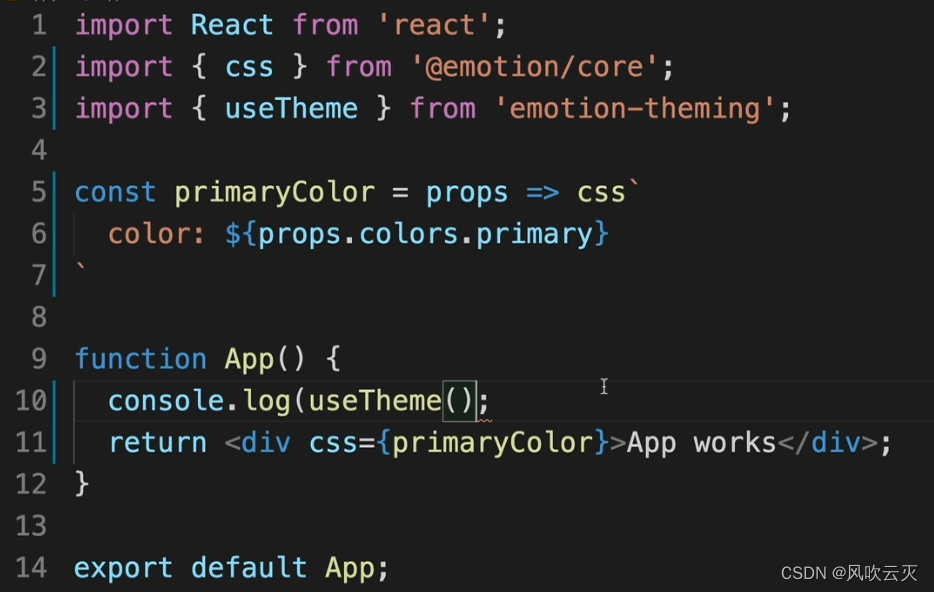The width and height of the screenshot is (934, 592).
Task: Click props.colors.primary expression
Action: (425, 234)
